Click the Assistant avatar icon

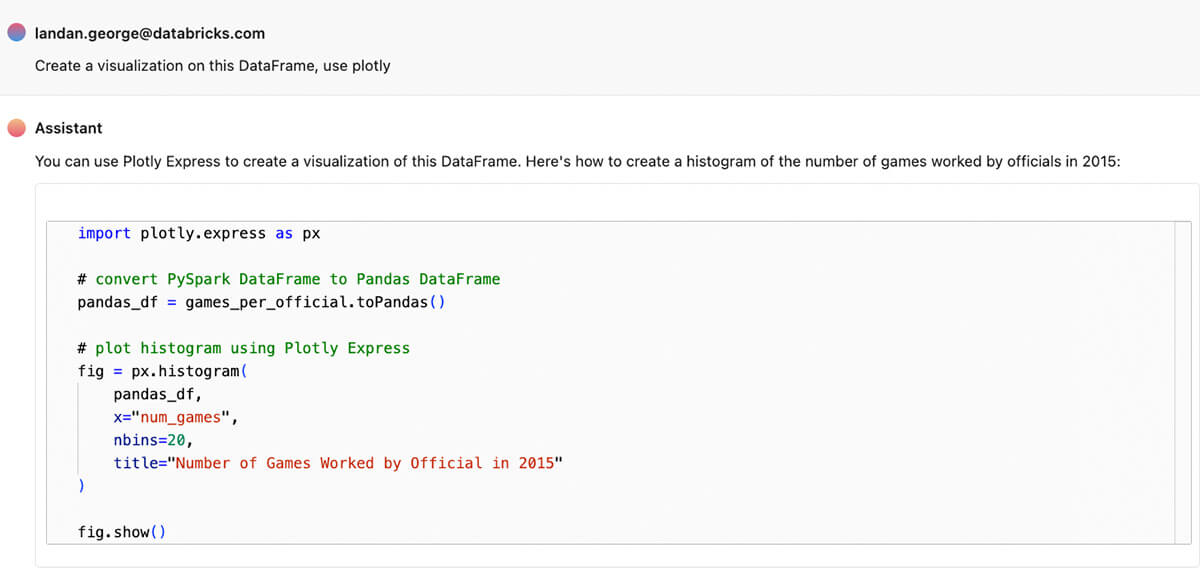click(16, 128)
